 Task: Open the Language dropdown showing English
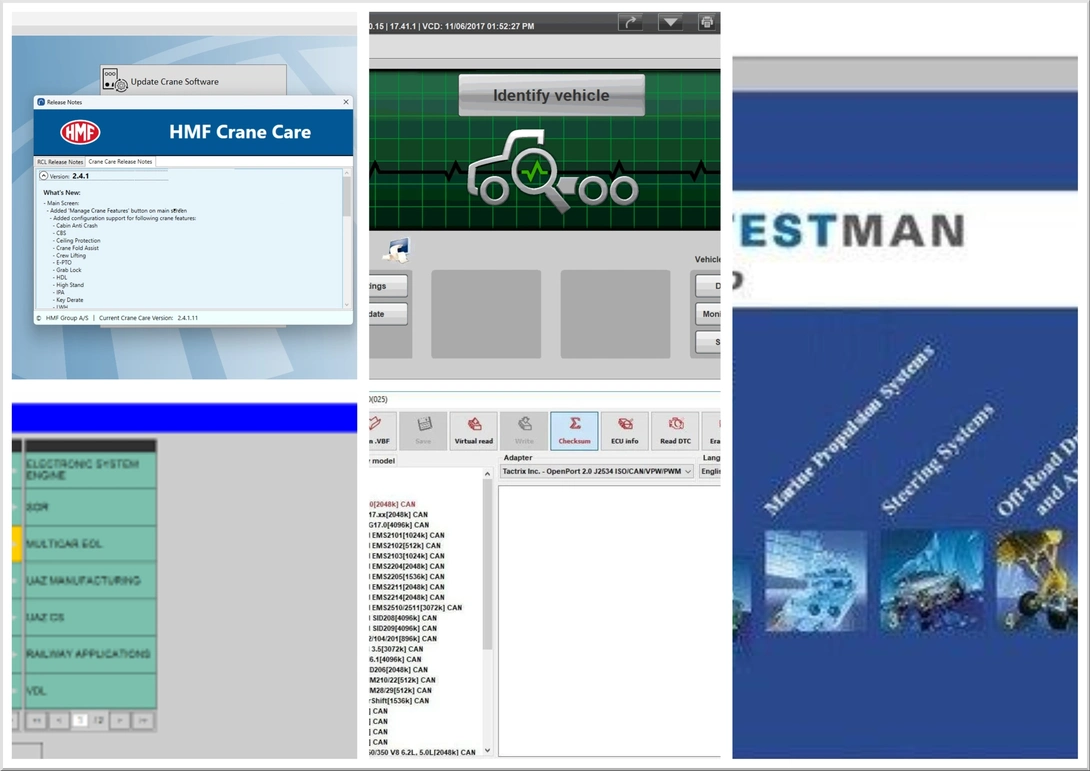tap(710, 471)
